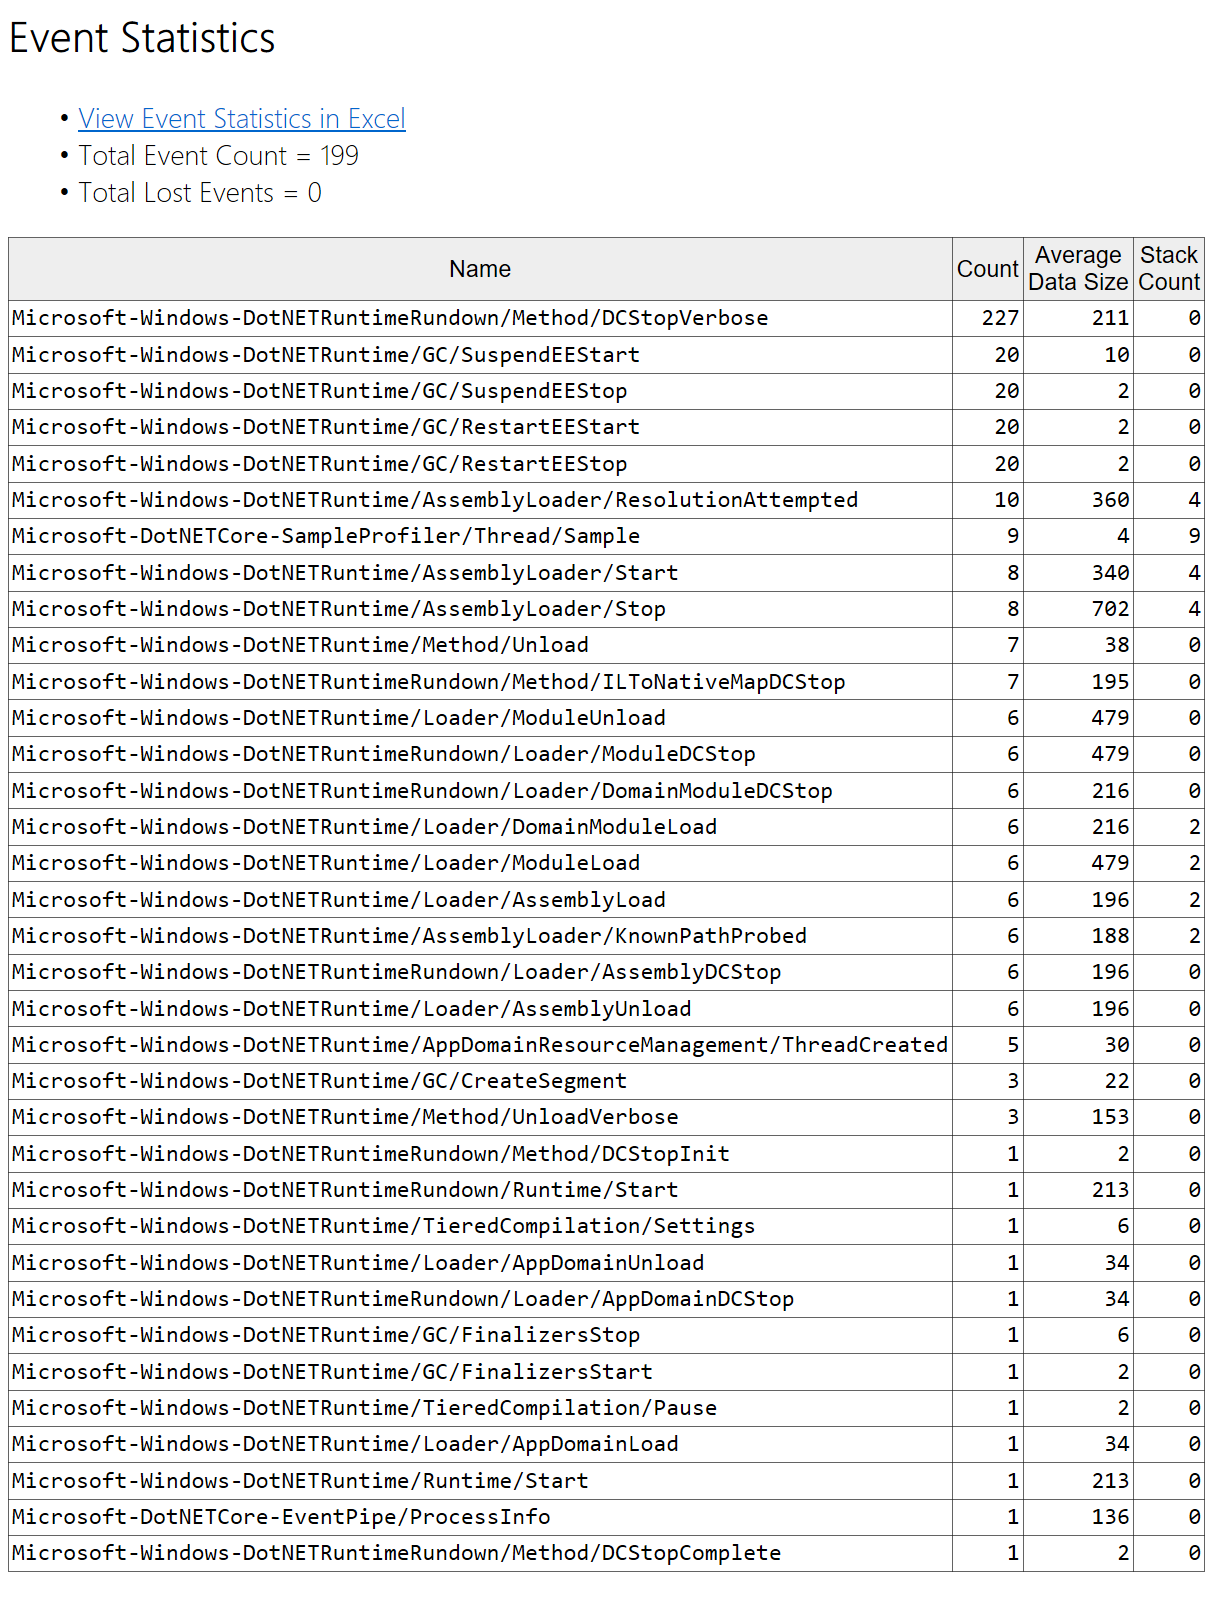The image size is (1217, 1603).
Task: Click the DotNETRuntime/Method/Unload row name
Action: click(x=300, y=645)
